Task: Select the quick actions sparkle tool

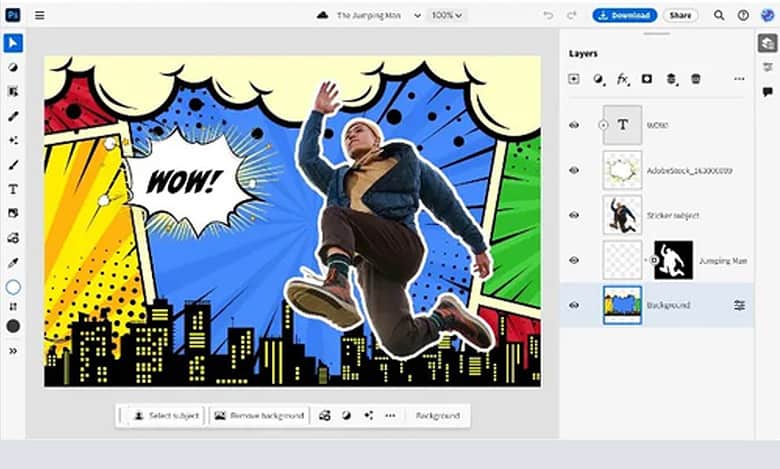Action: 13,140
